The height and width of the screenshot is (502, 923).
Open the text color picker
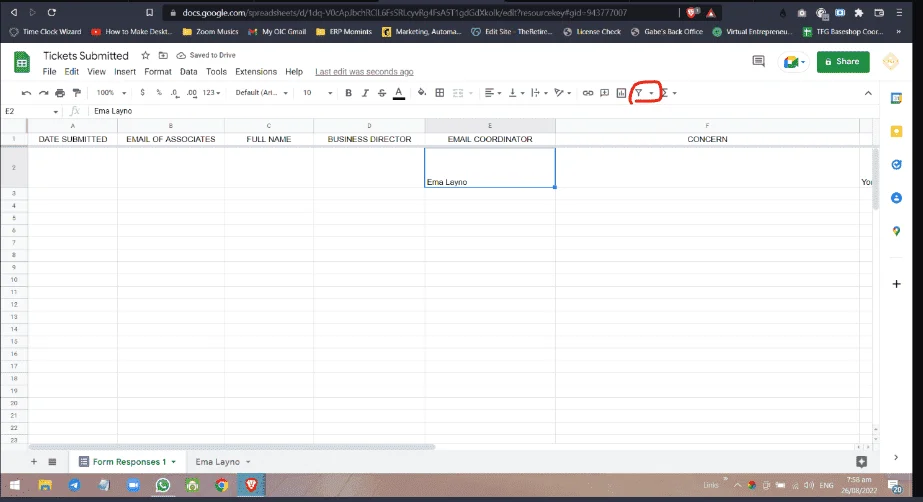coord(399,93)
